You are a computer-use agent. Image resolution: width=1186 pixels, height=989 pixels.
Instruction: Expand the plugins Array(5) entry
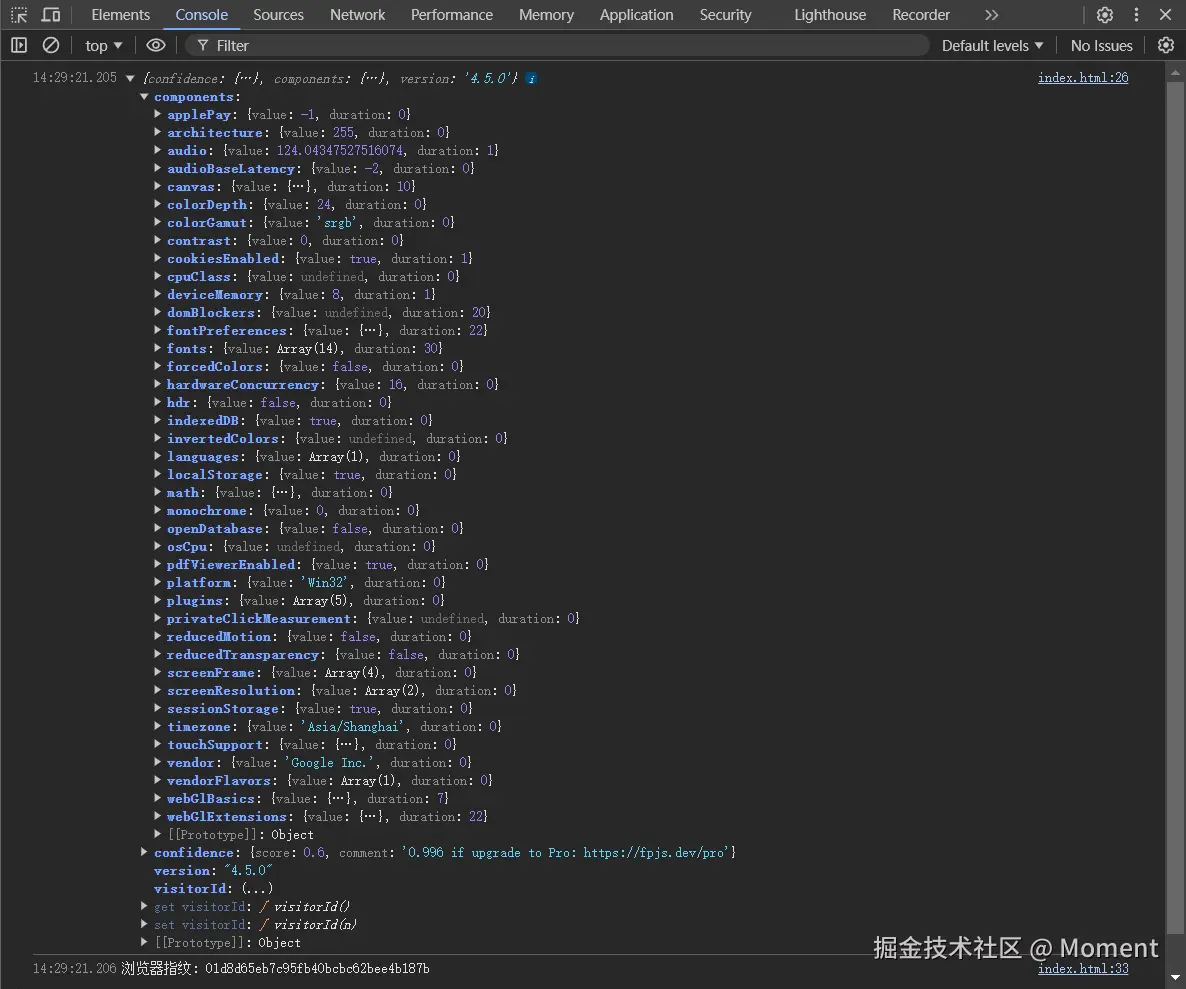157,600
